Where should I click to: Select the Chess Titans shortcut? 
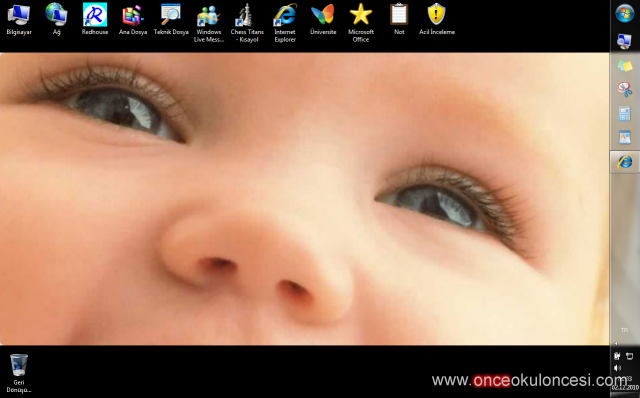(x=247, y=23)
